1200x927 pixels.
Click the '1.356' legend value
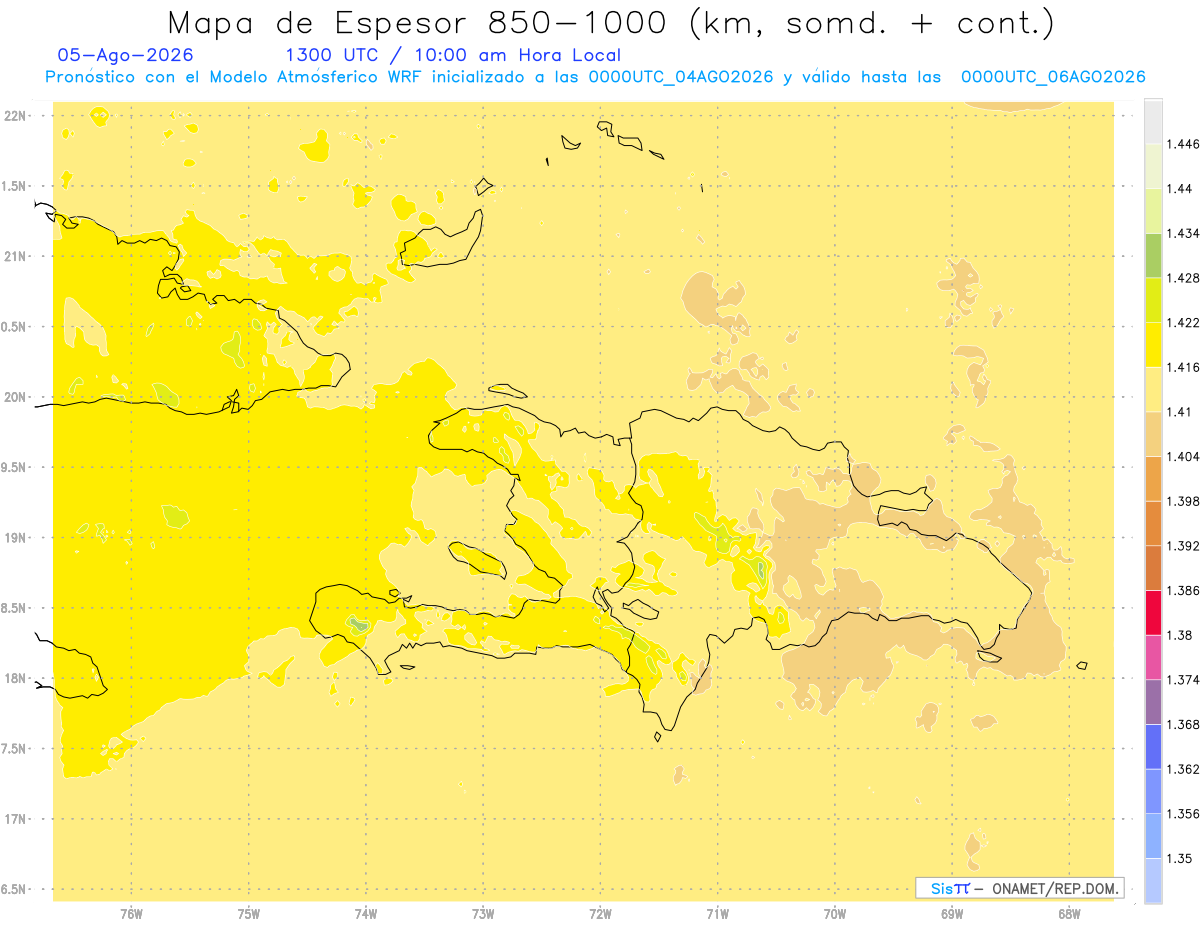[1183, 814]
